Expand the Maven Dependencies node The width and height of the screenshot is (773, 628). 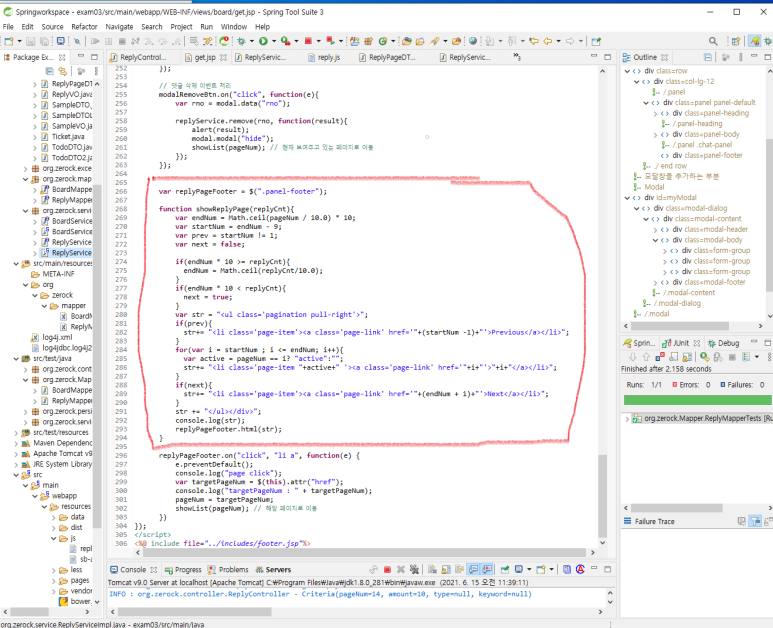16,443
